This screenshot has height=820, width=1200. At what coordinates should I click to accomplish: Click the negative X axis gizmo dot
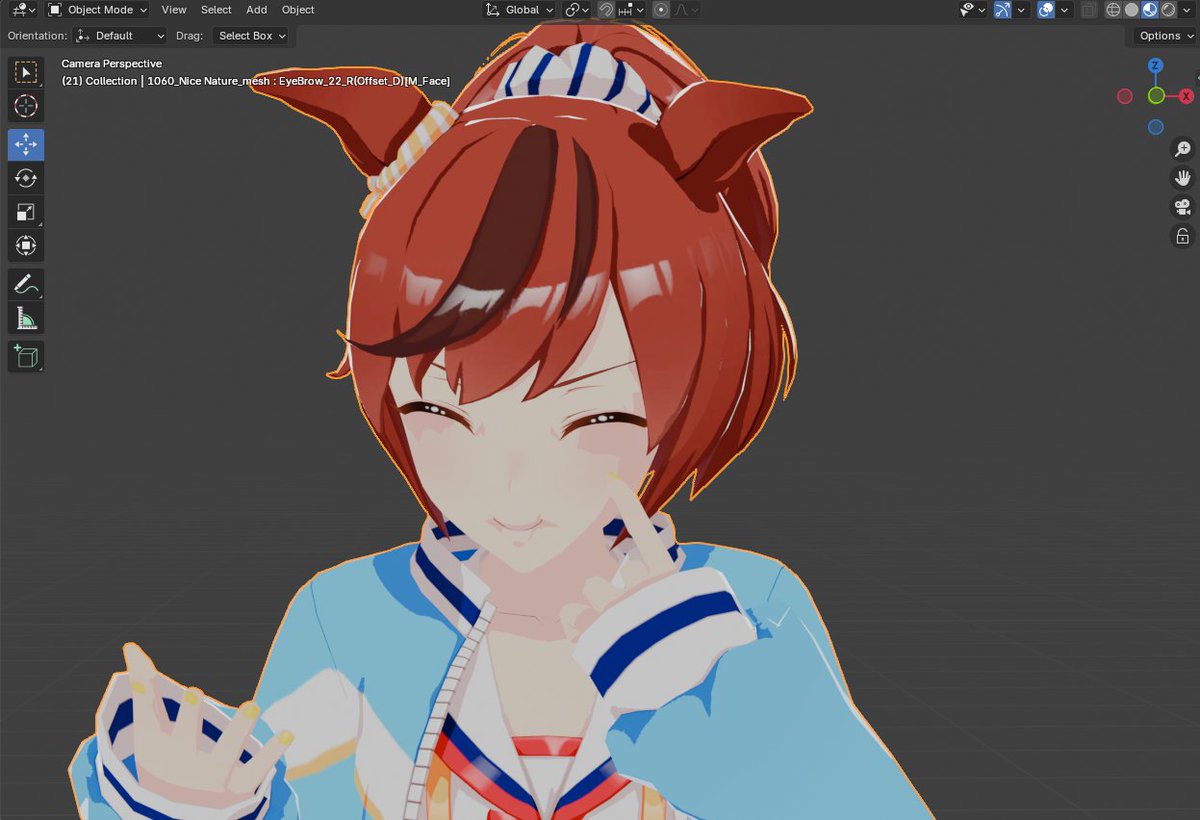[x=1125, y=96]
